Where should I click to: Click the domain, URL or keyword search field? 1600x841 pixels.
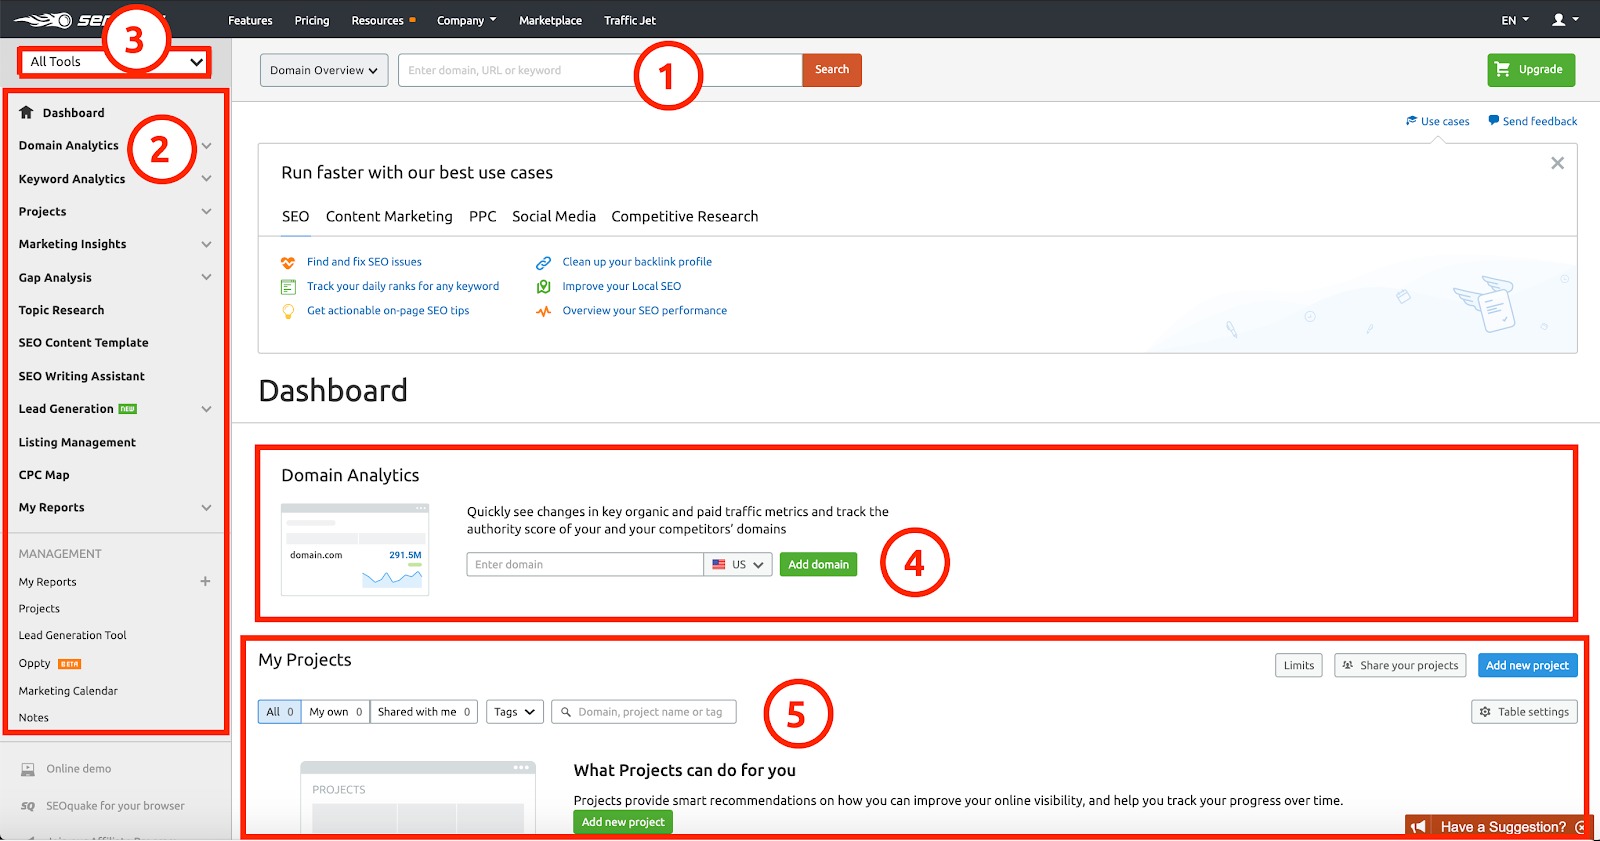point(600,70)
